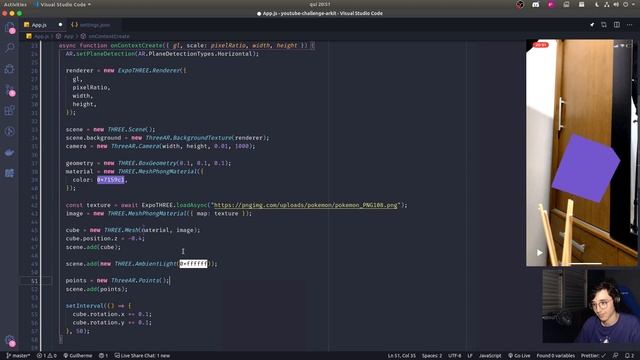Open the Visual Studio Code app menu
640x360 pixels.
[63, 4]
